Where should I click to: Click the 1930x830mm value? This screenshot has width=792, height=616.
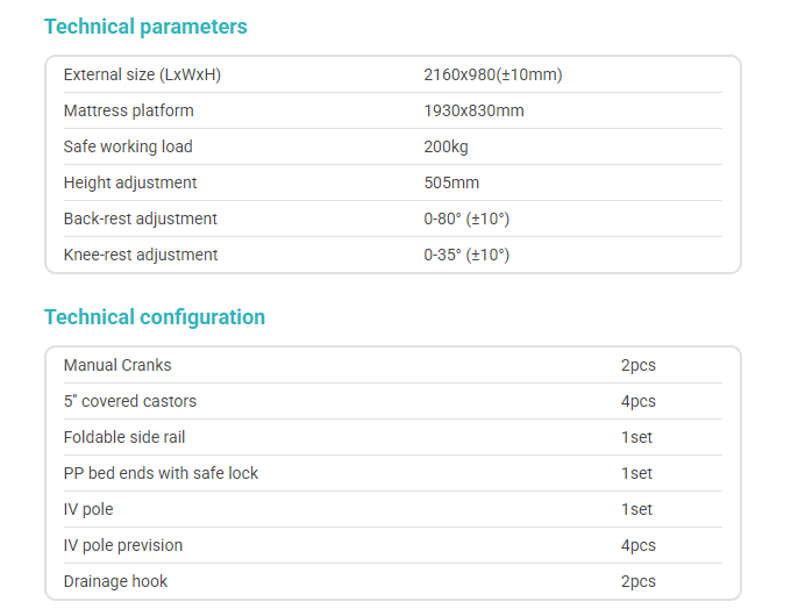(474, 111)
